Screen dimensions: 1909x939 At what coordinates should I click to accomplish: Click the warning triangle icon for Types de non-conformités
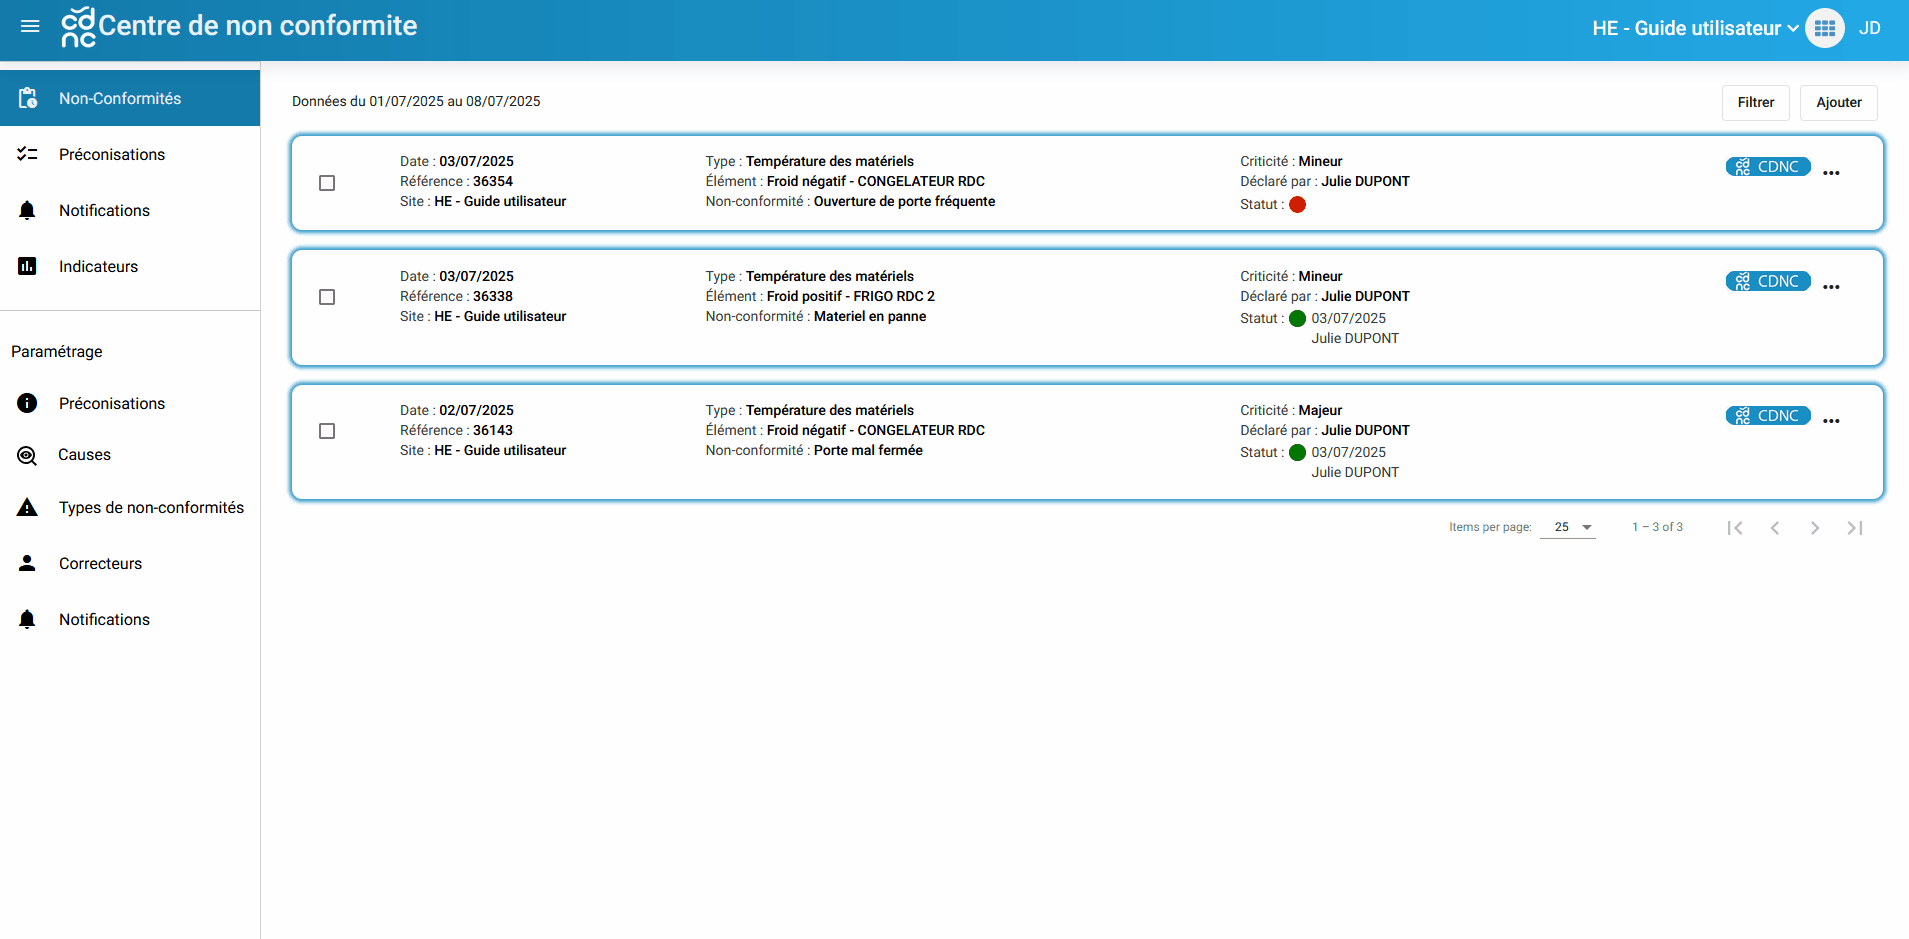pos(28,507)
